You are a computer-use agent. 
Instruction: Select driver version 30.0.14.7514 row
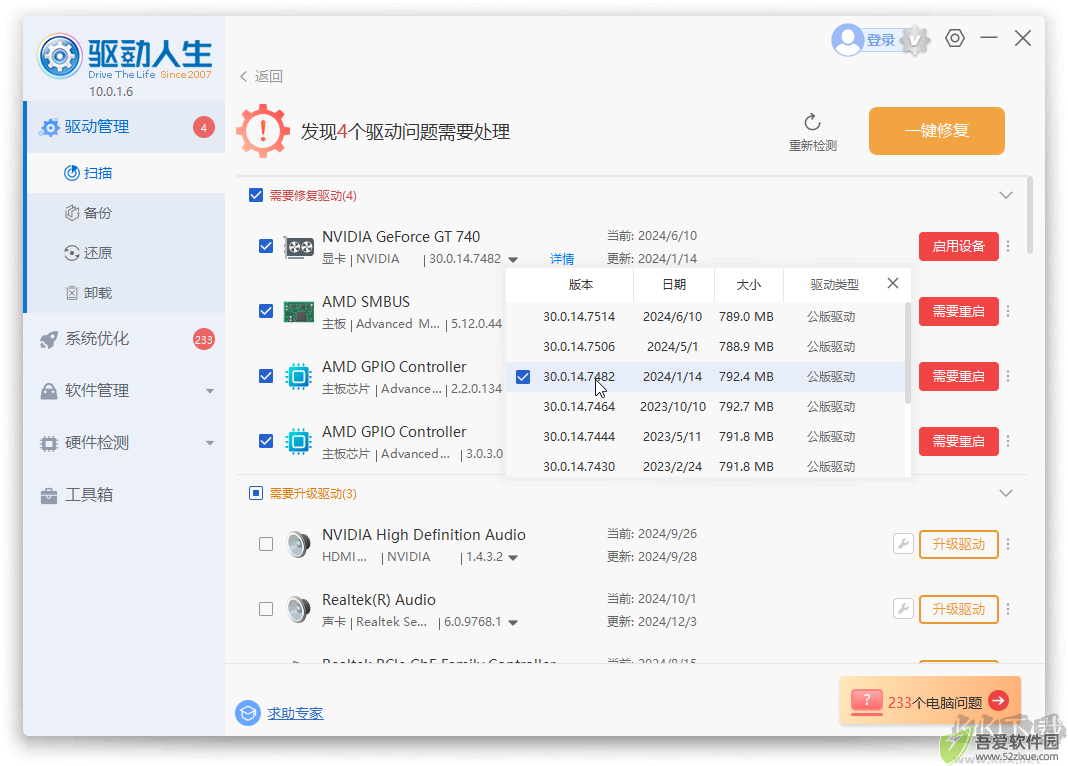coord(705,317)
